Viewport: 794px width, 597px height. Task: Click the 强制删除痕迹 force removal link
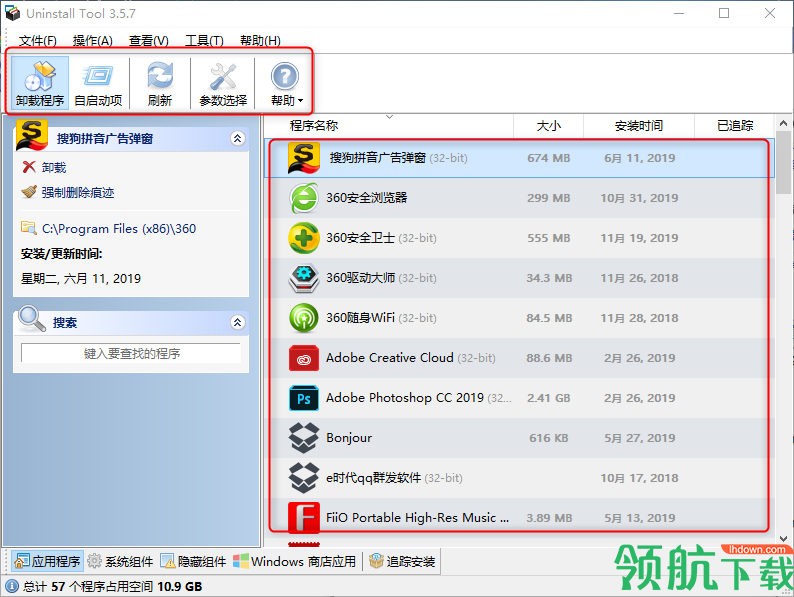tap(78, 192)
